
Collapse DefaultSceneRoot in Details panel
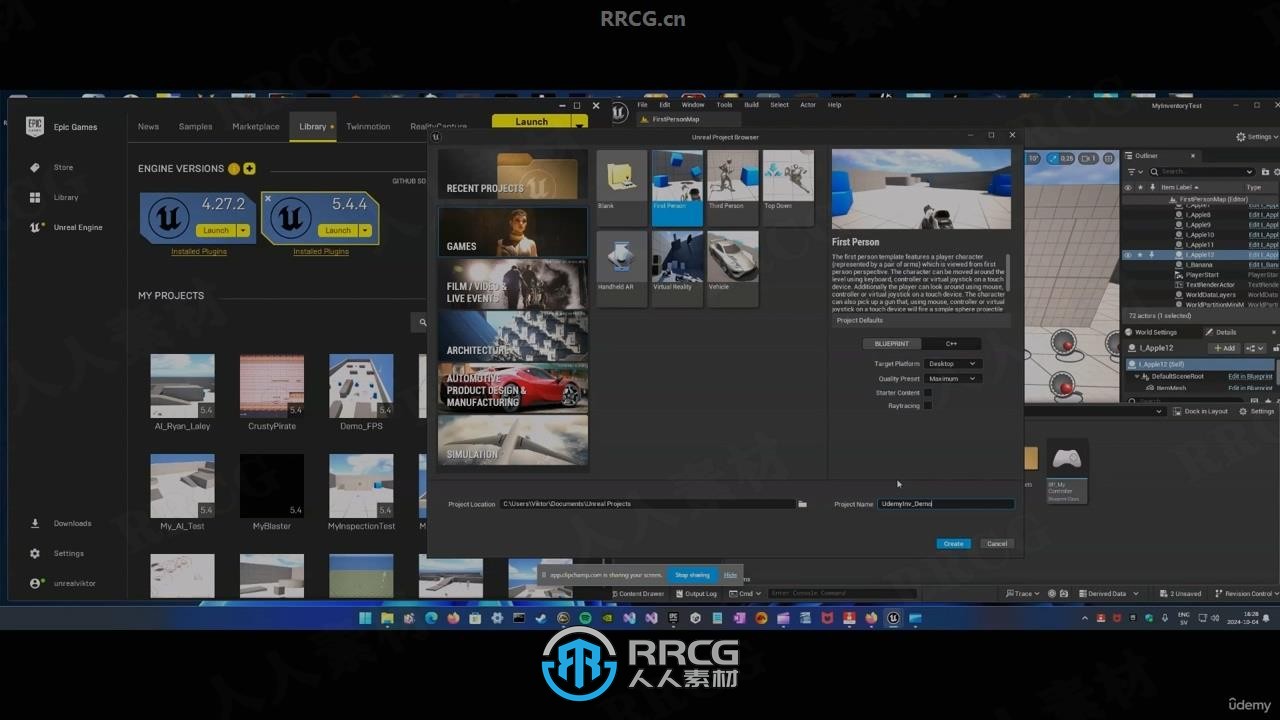pyautogui.click(x=1137, y=377)
